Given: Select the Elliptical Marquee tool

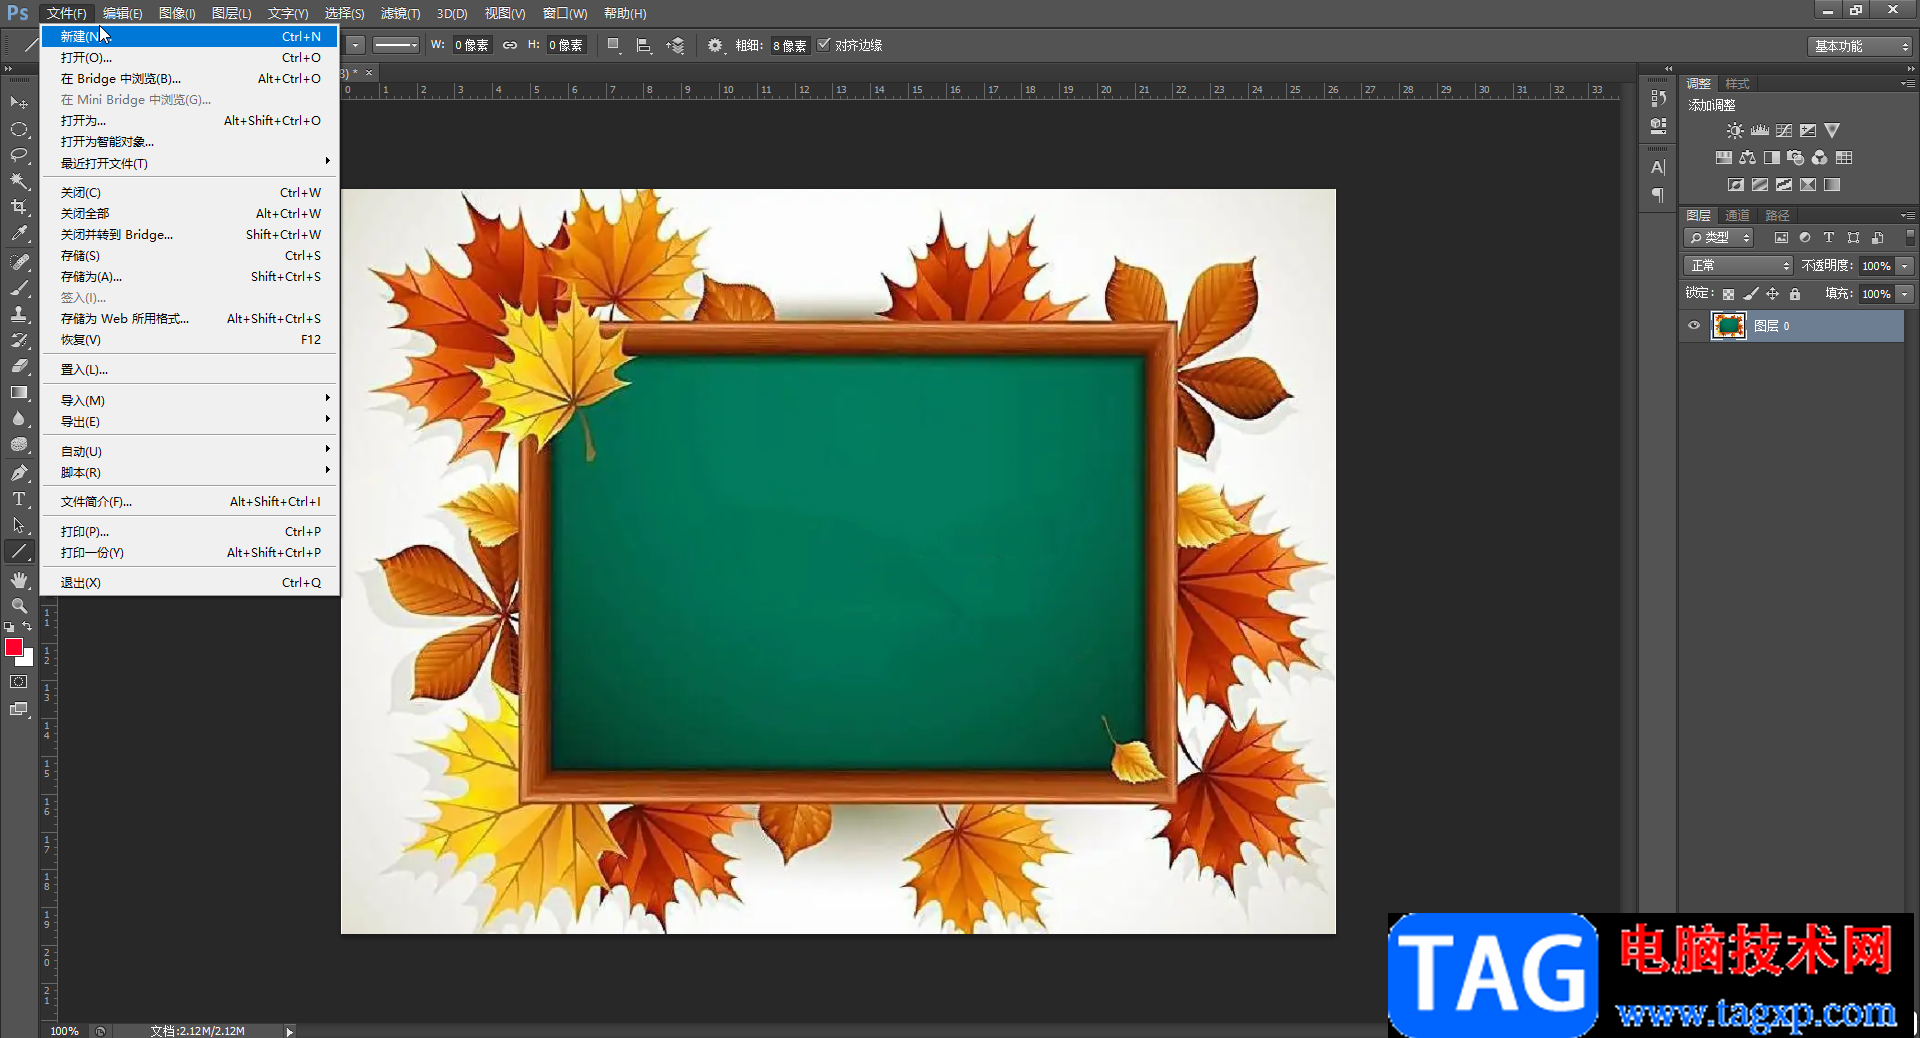Looking at the screenshot, I should point(19,129).
